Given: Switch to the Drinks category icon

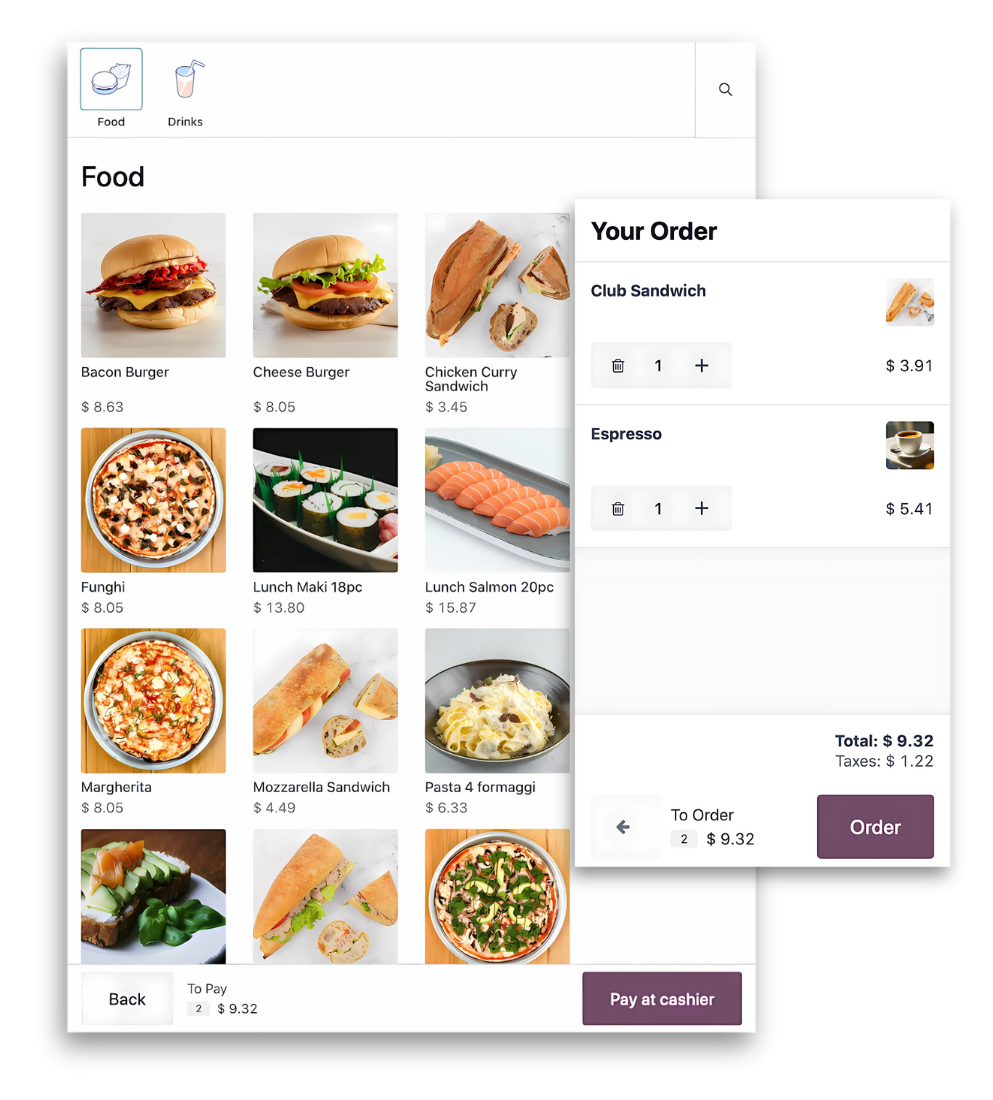Looking at the screenshot, I should tap(185, 79).
